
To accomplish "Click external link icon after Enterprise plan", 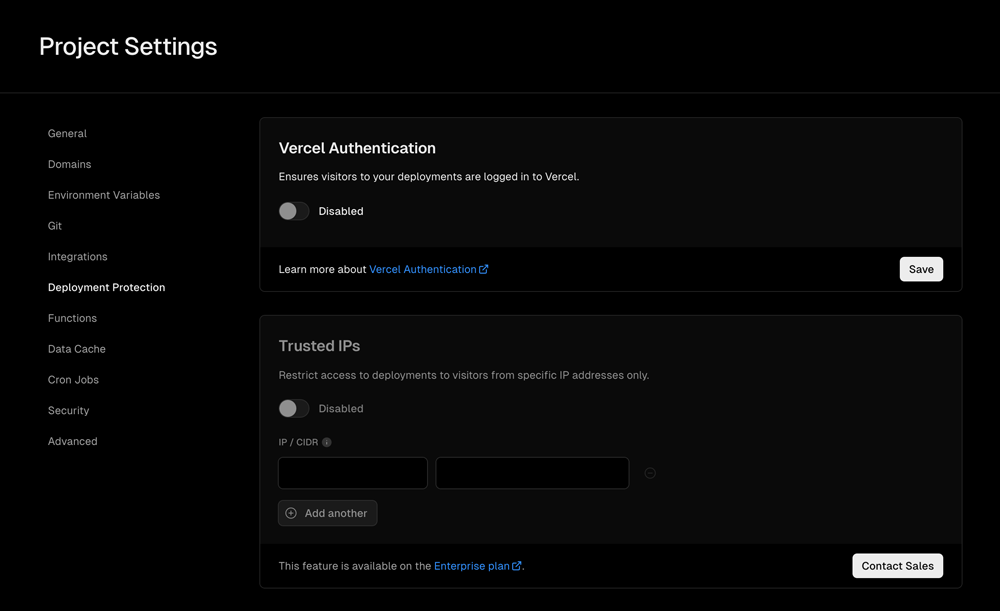I will click(x=517, y=566).
